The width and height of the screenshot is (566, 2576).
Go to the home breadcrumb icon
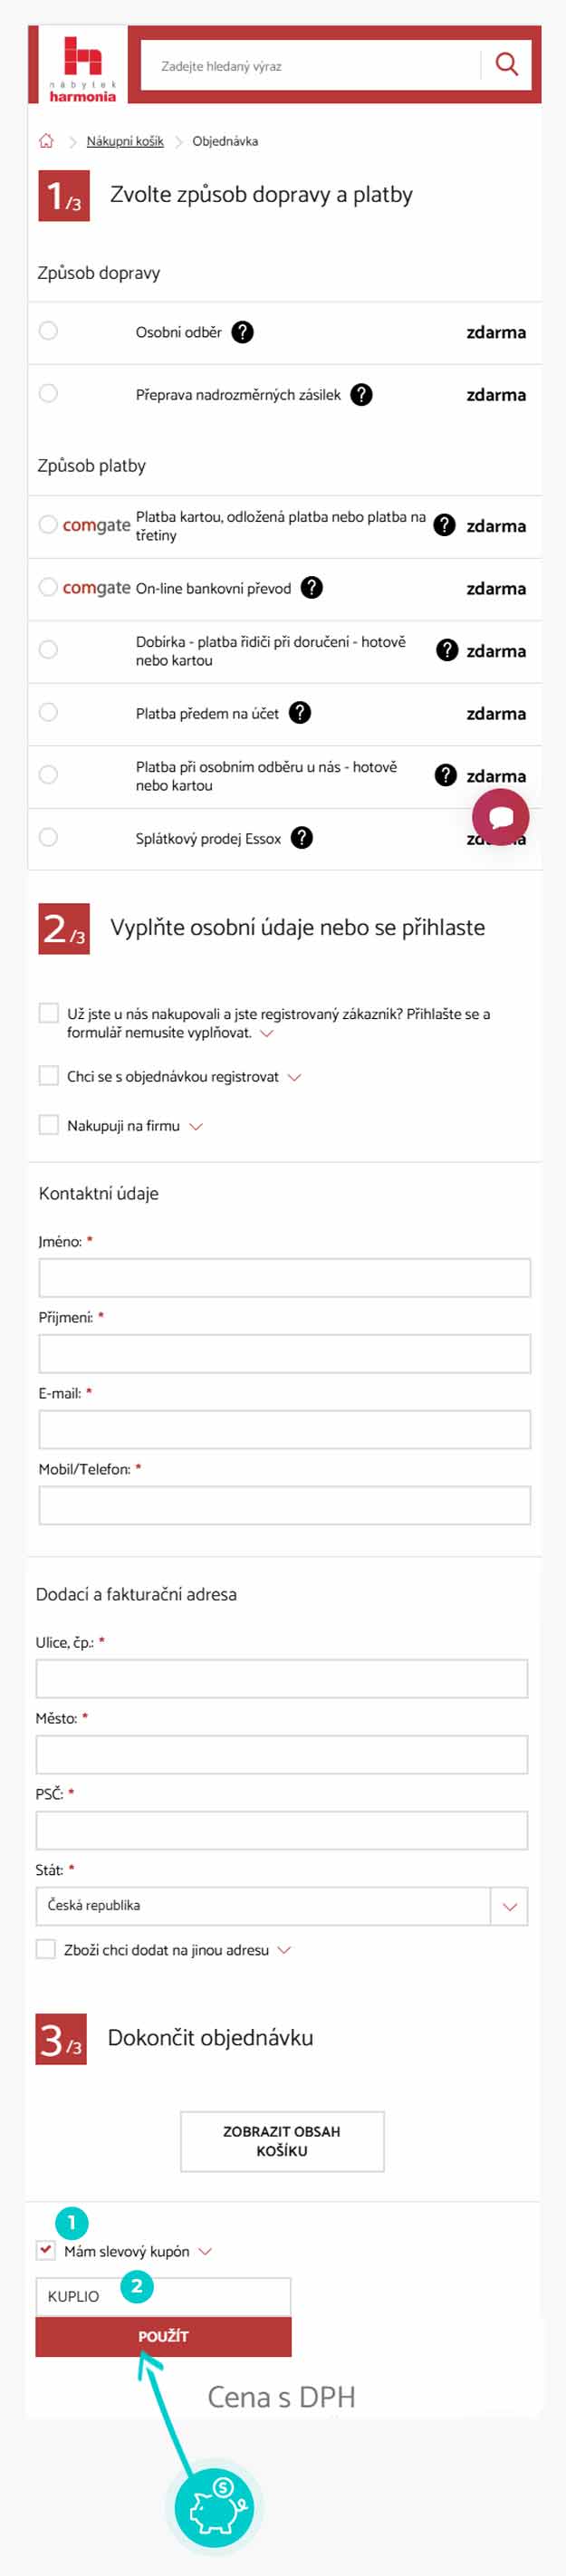click(x=46, y=141)
